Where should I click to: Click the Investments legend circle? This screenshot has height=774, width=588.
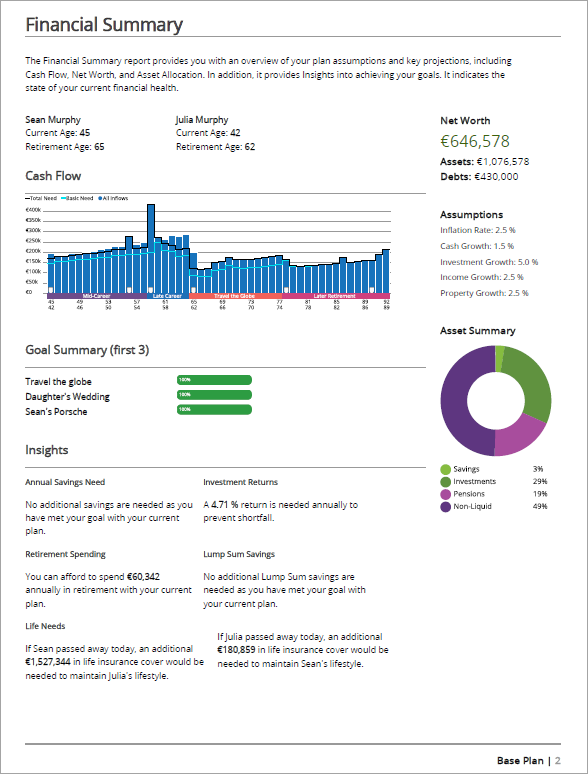(445, 482)
